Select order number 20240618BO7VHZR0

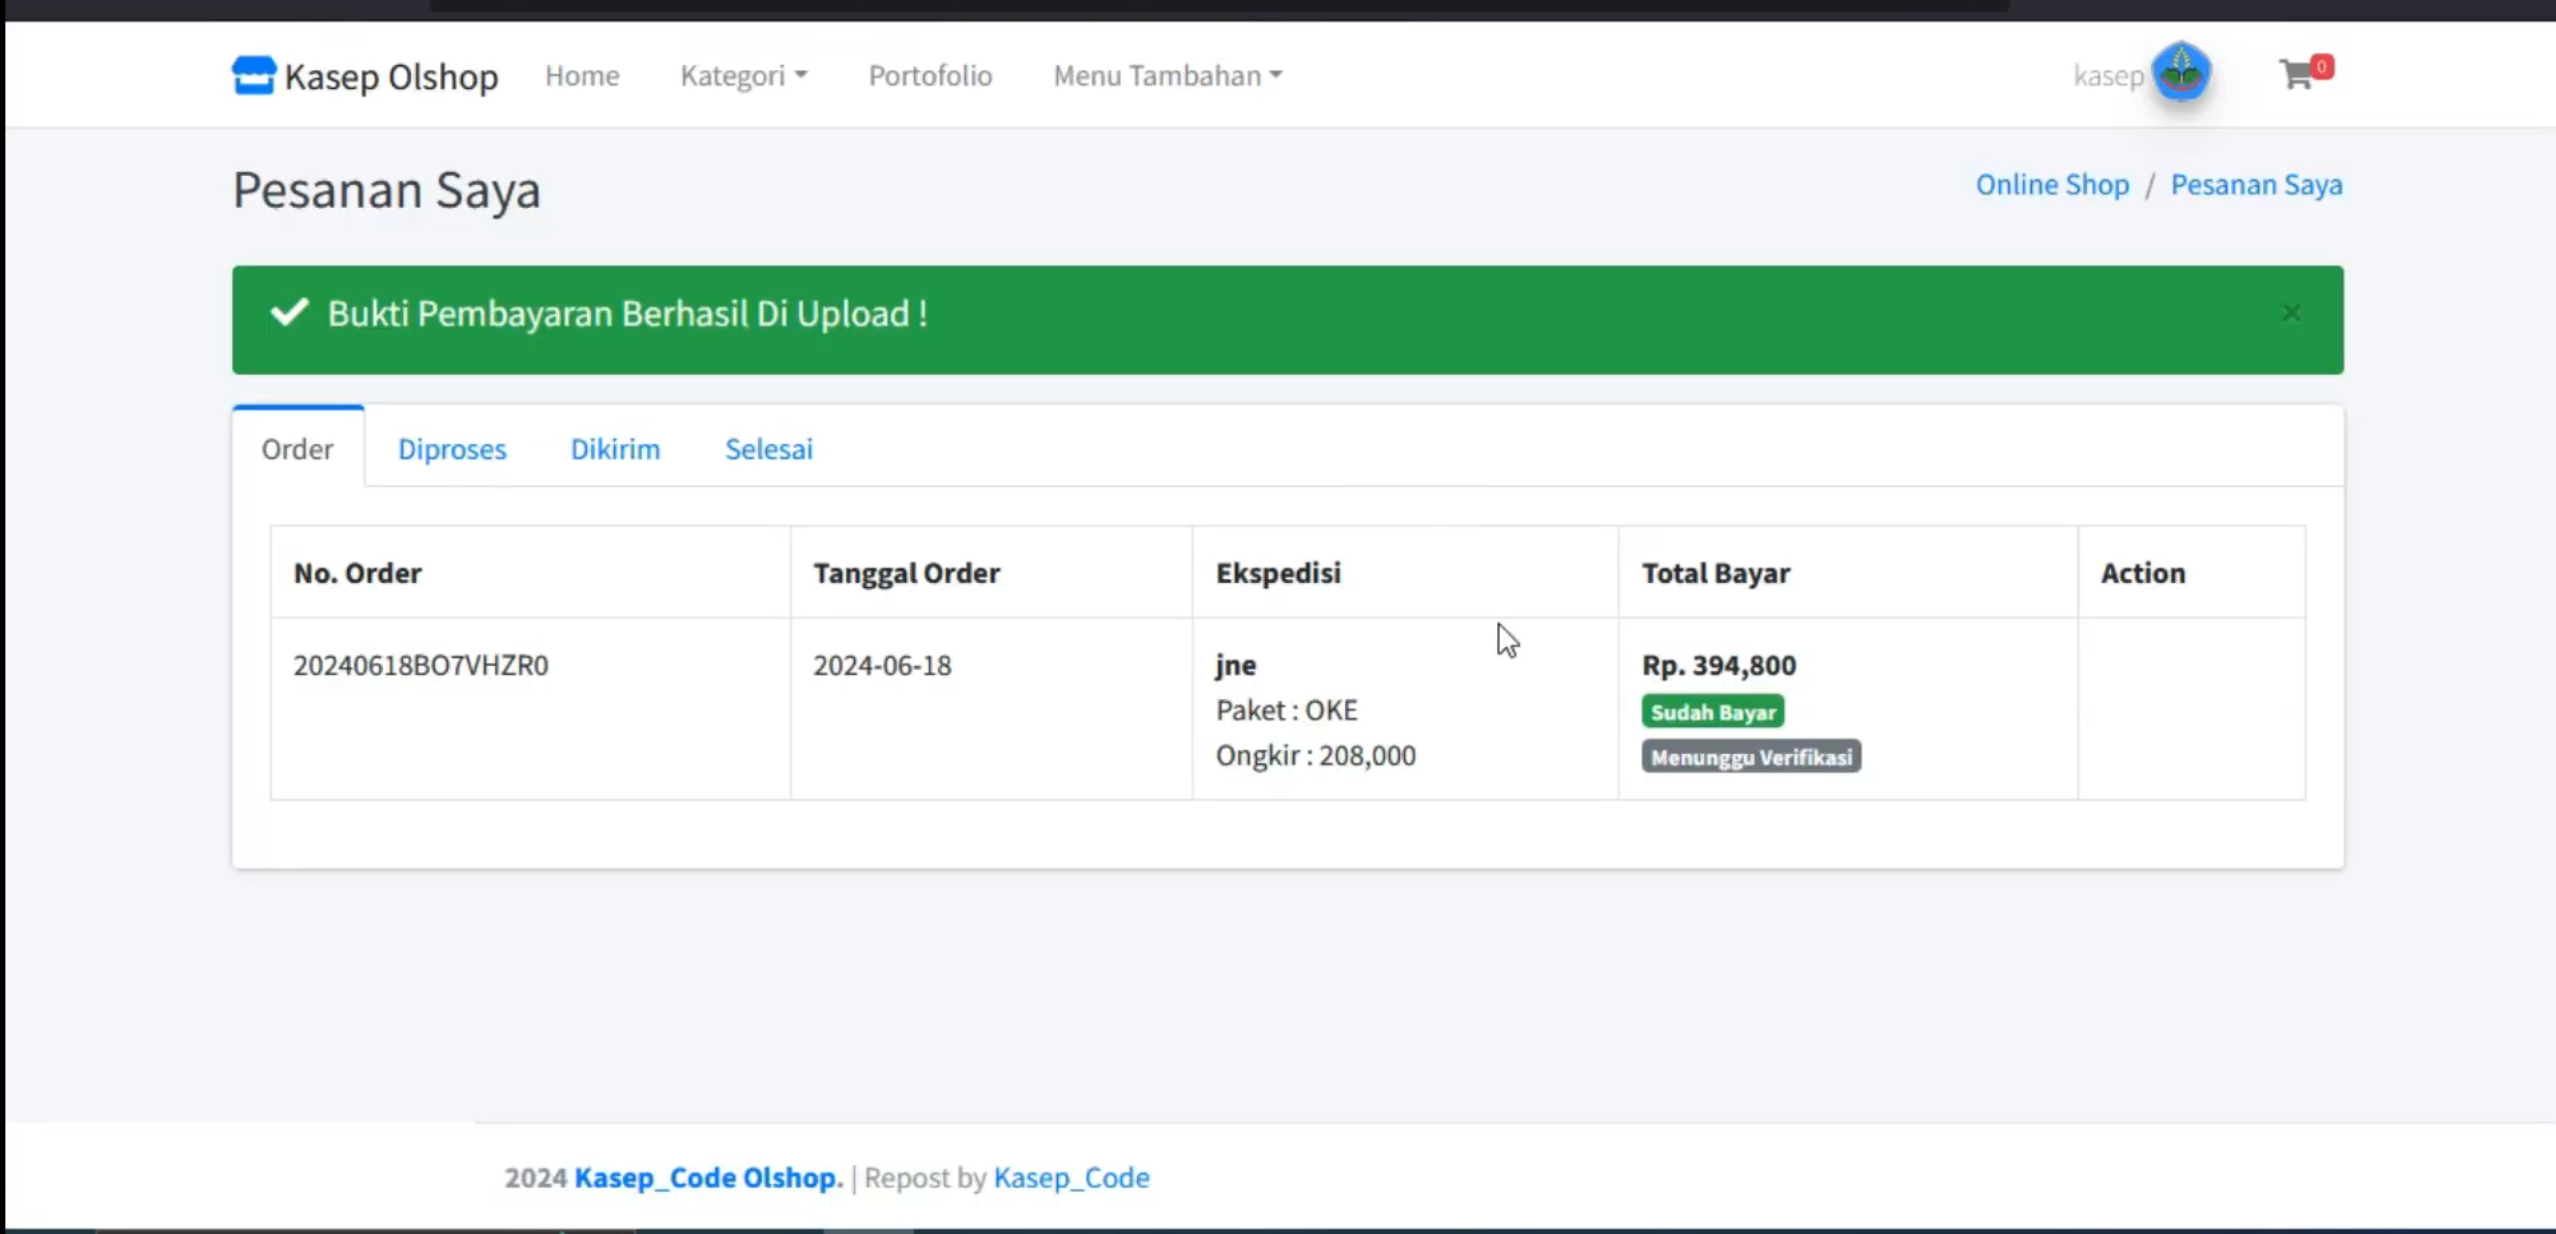(421, 665)
